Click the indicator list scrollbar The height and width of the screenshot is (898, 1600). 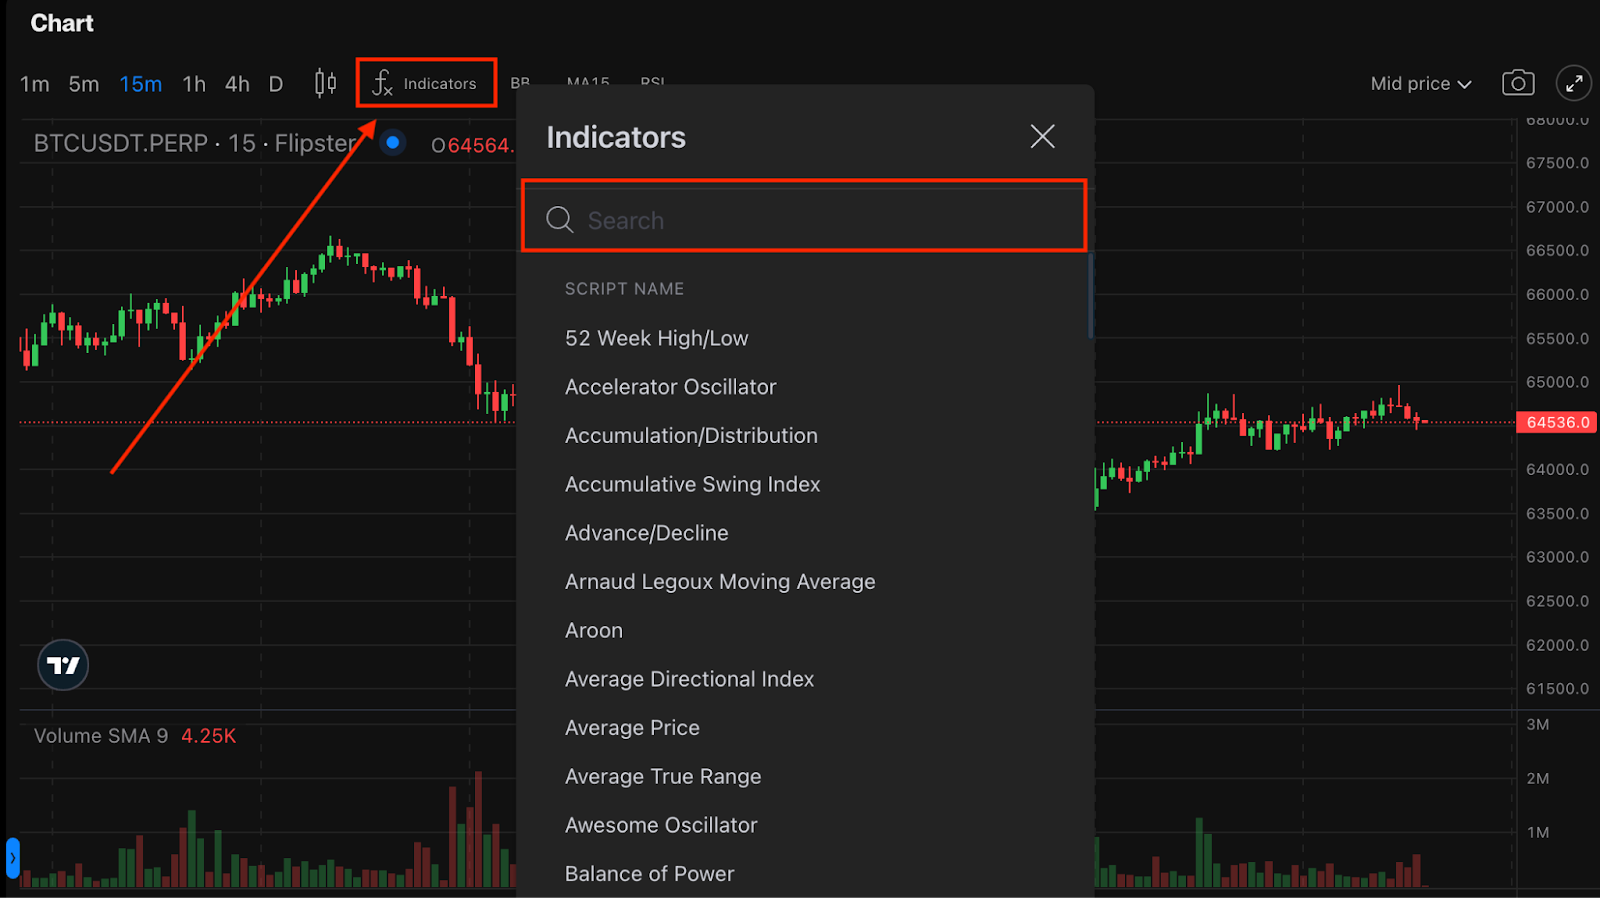coord(1090,295)
